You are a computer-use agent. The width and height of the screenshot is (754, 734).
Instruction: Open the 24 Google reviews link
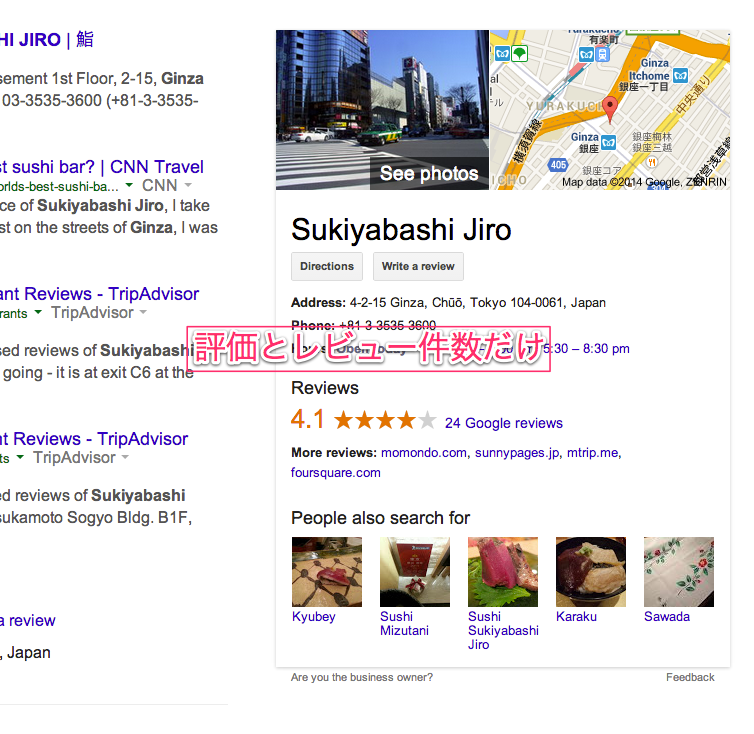pyautogui.click(x=503, y=423)
